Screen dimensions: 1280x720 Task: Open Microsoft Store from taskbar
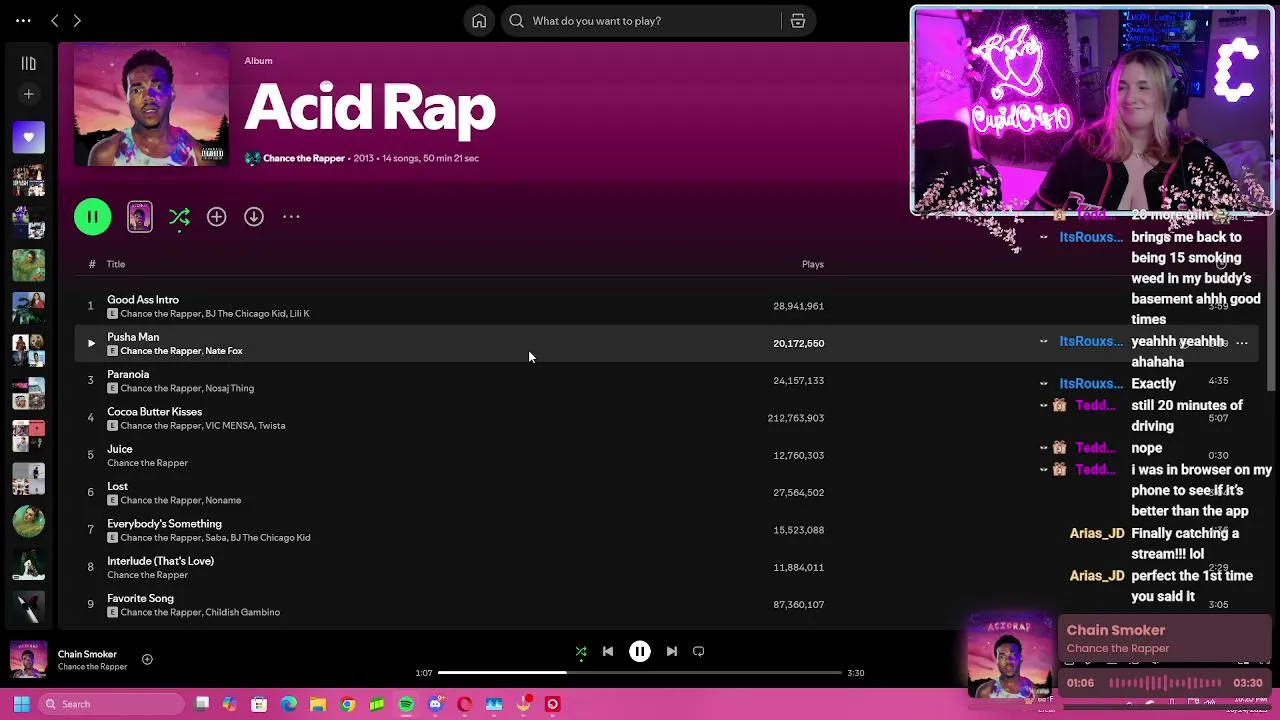coord(259,704)
